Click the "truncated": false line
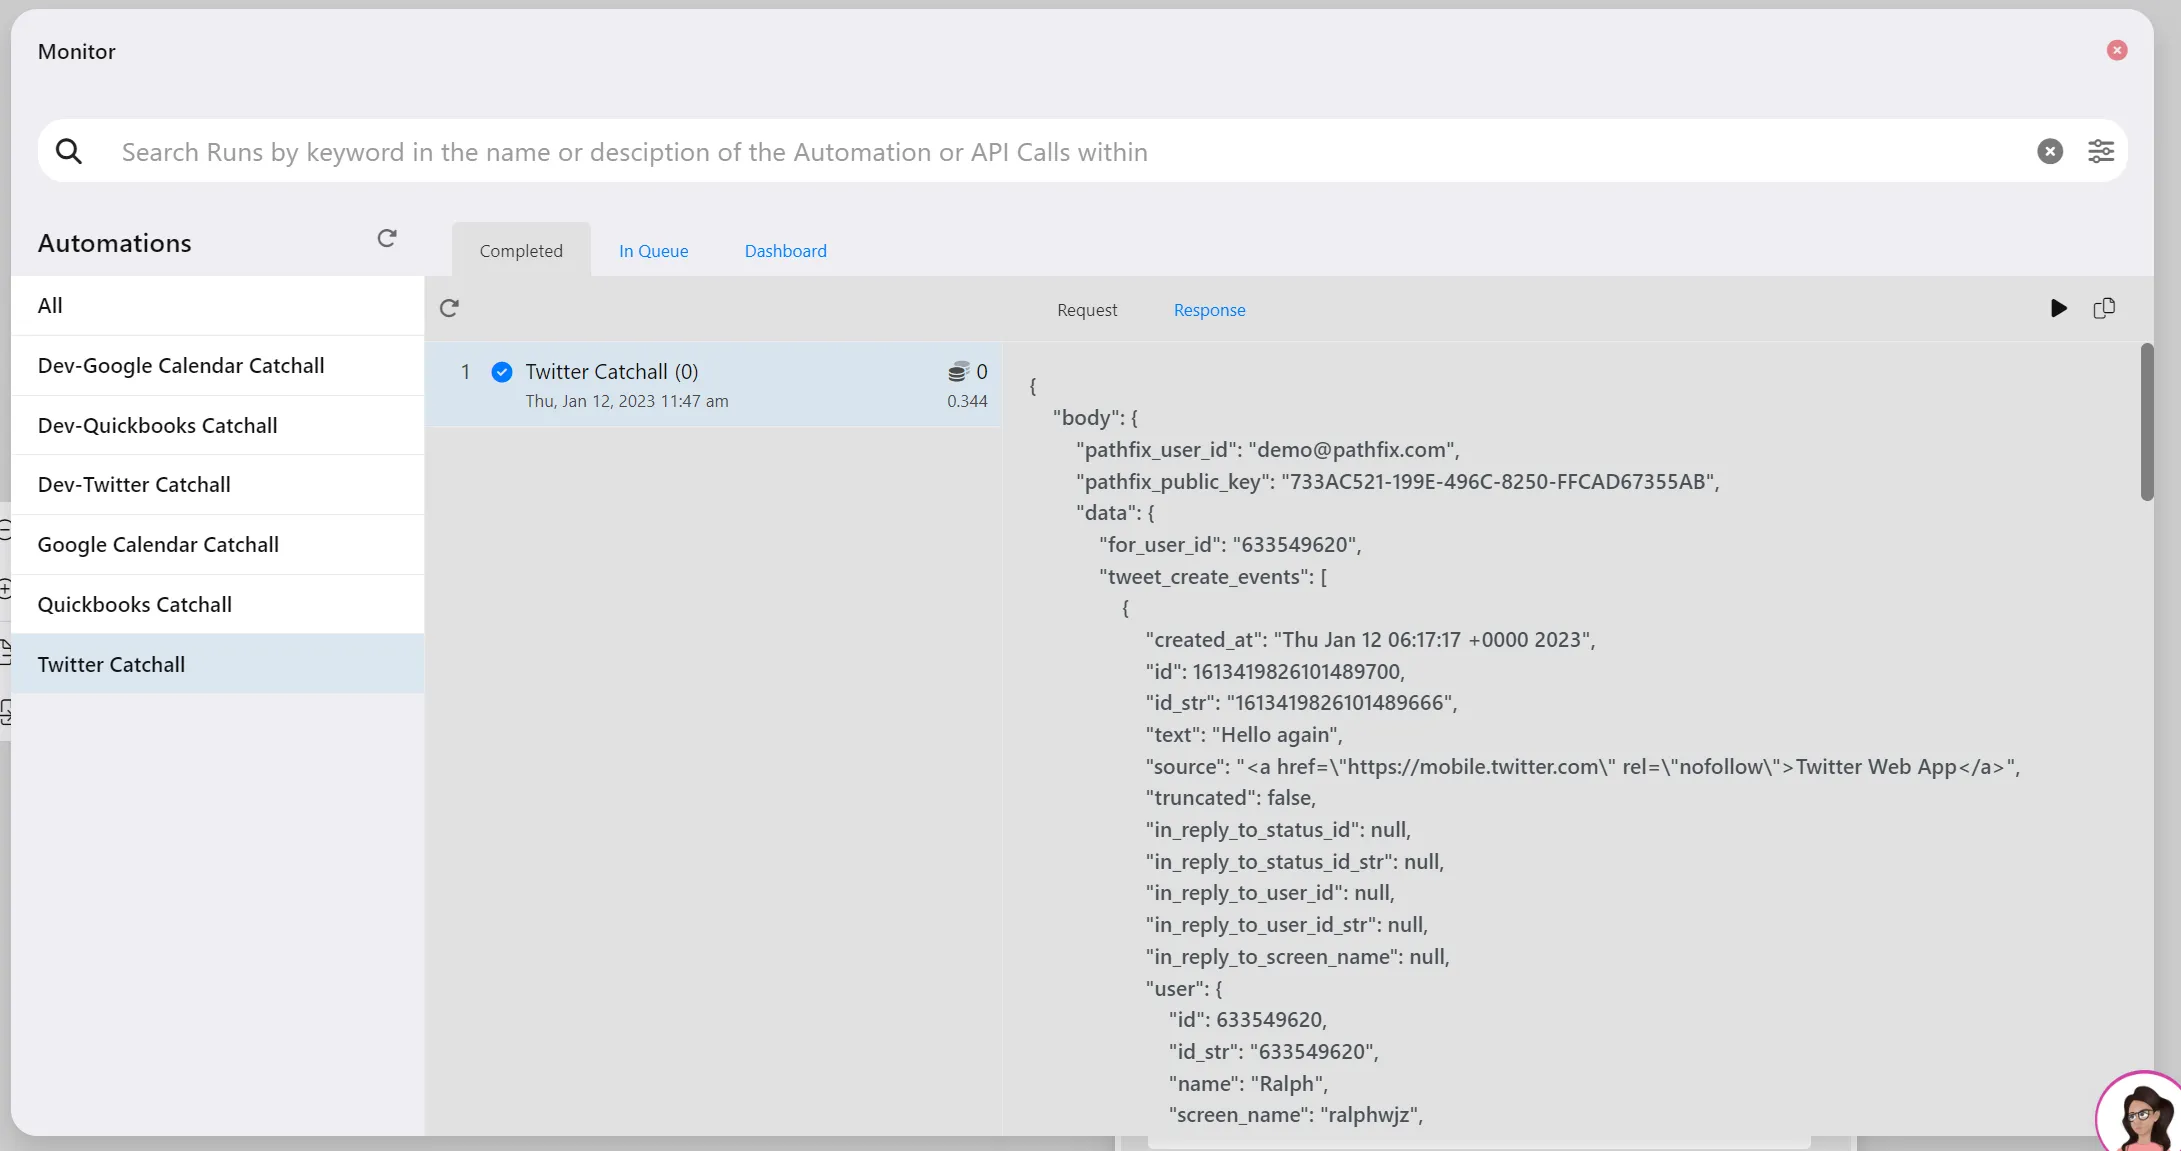 1231,798
